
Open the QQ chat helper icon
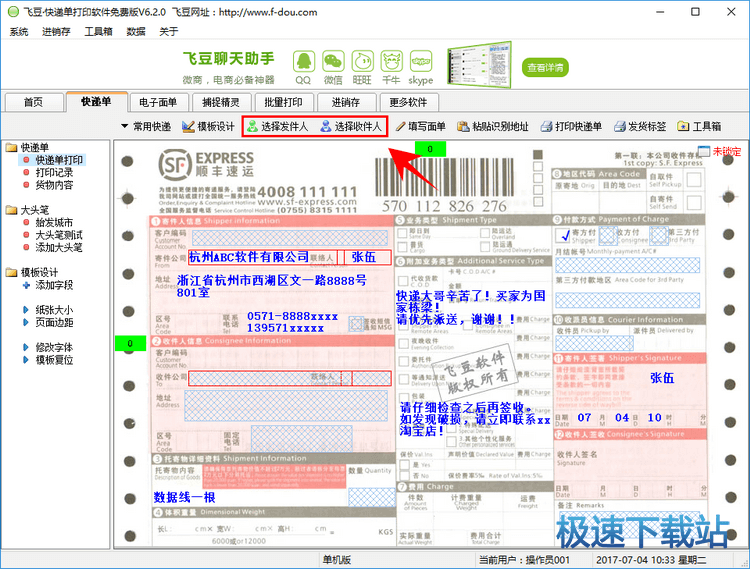pos(304,62)
